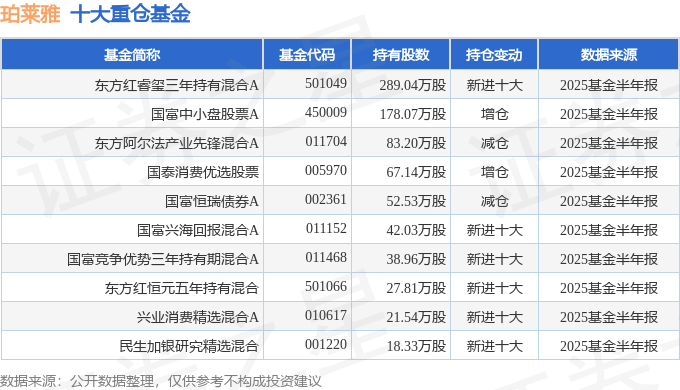This screenshot has height=390, width=680.
Task: Click the 289.04万股 holdings cell
Action: coord(412,85)
